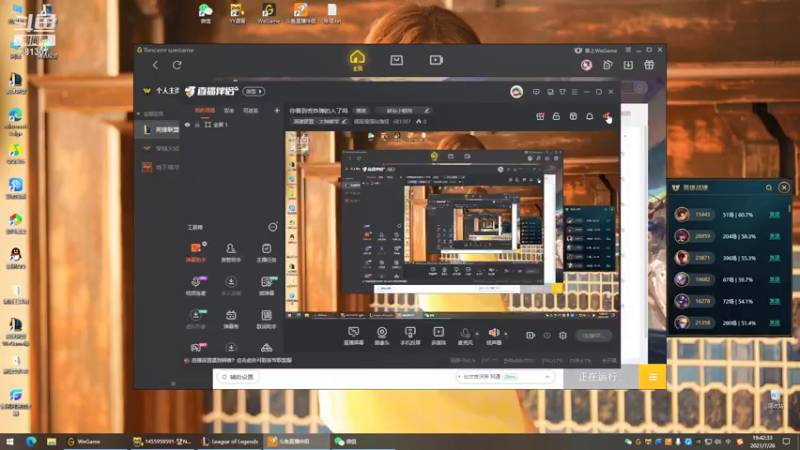The width and height of the screenshot is (800, 450).
Task: Open League of Legends taskbar item
Action: (x=230, y=441)
